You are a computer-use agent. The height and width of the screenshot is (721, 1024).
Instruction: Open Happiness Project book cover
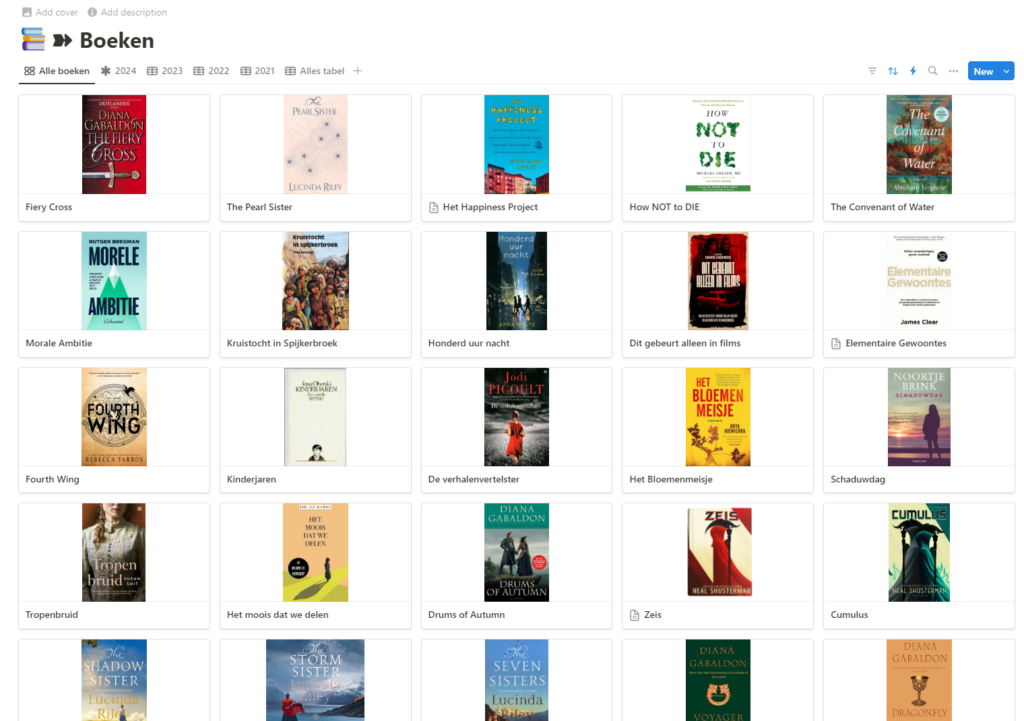click(x=517, y=144)
